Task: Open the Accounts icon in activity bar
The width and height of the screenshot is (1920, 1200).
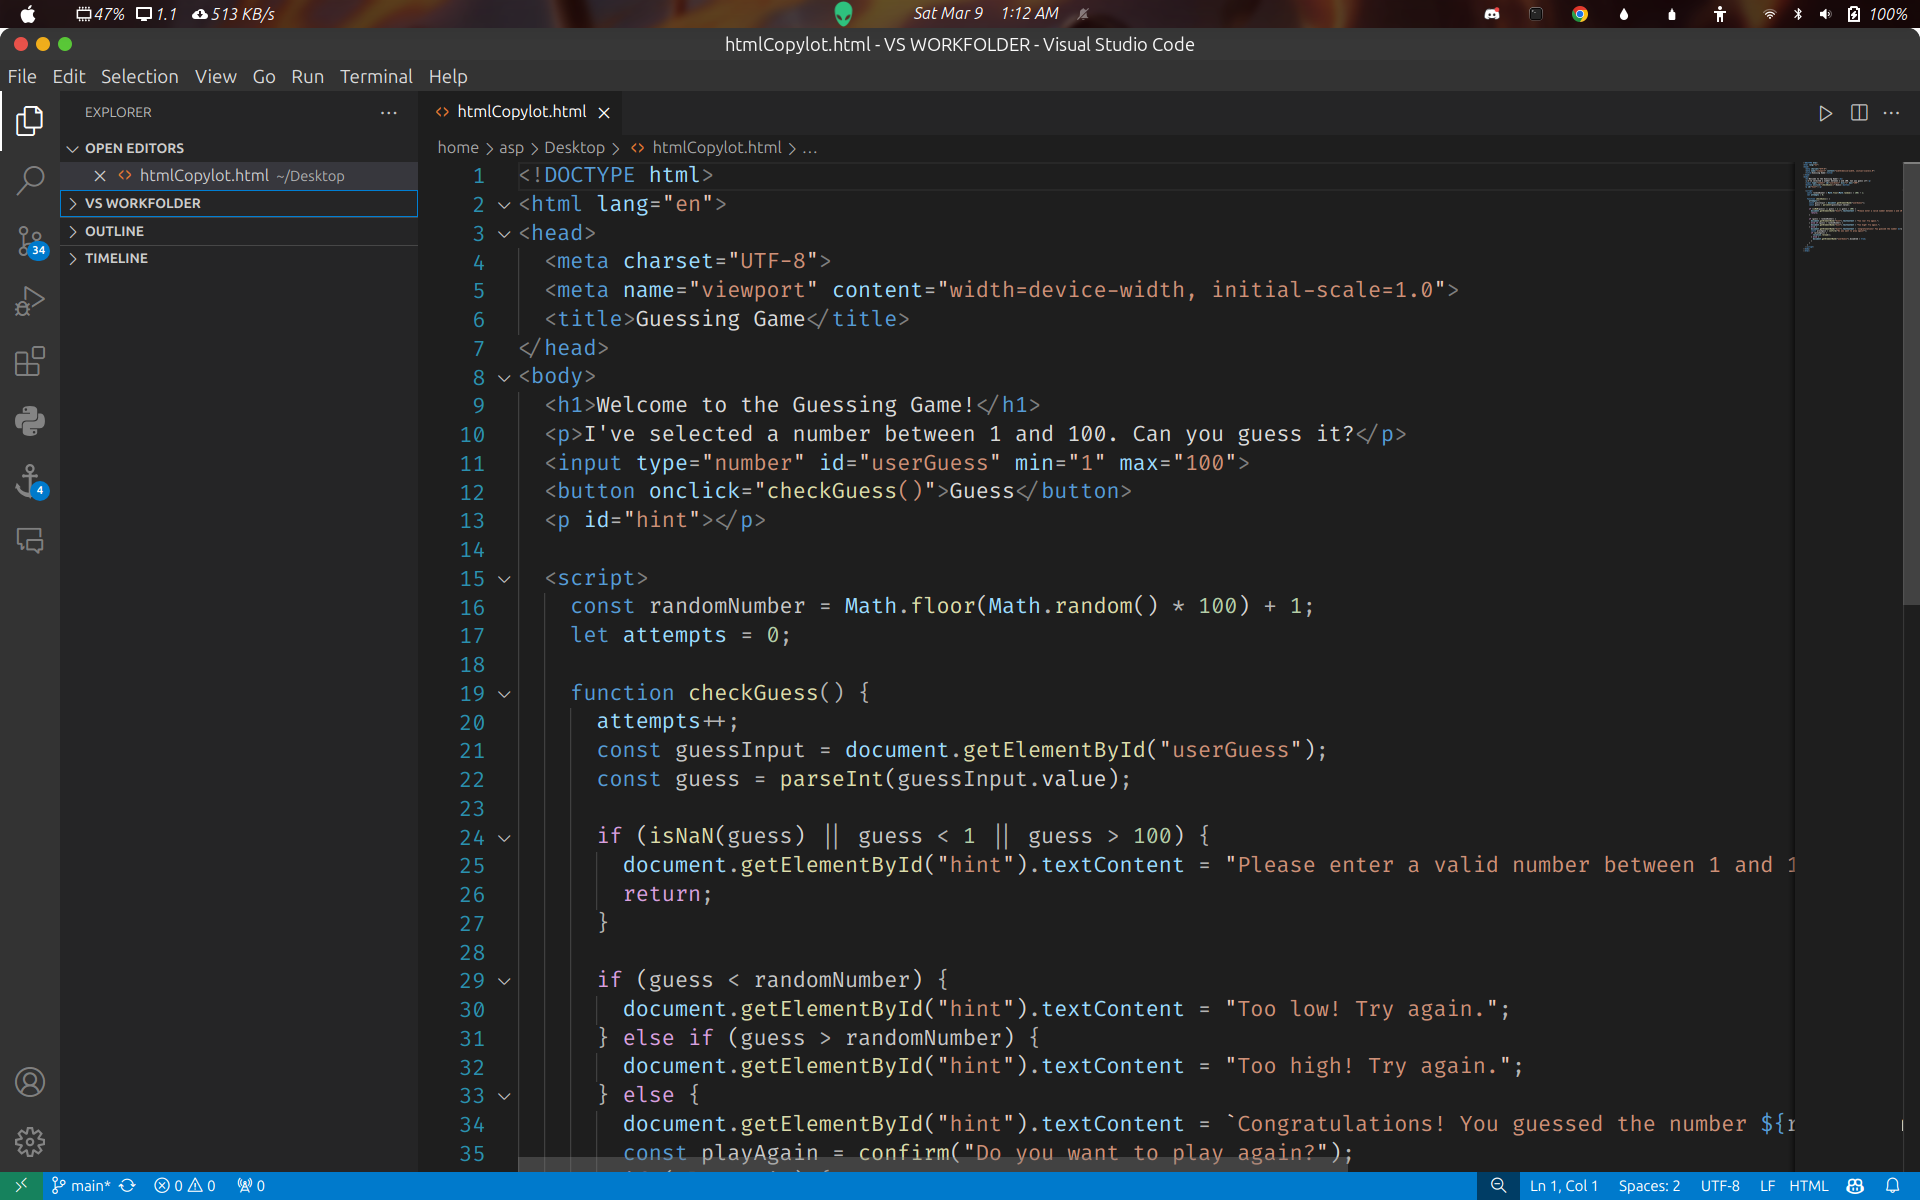Action: click(x=30, y=1082)
